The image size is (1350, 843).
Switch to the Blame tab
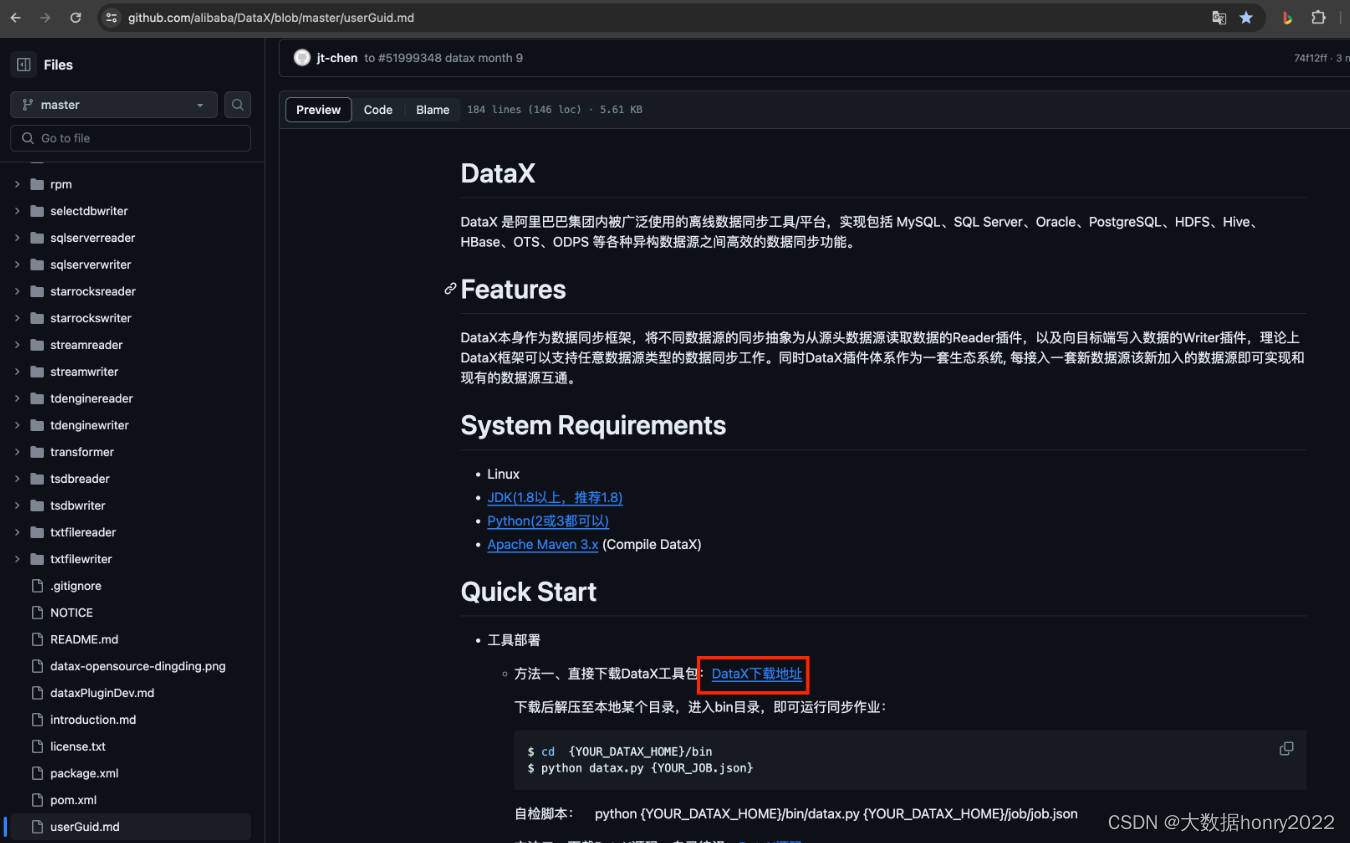click(x=433, y=110)
